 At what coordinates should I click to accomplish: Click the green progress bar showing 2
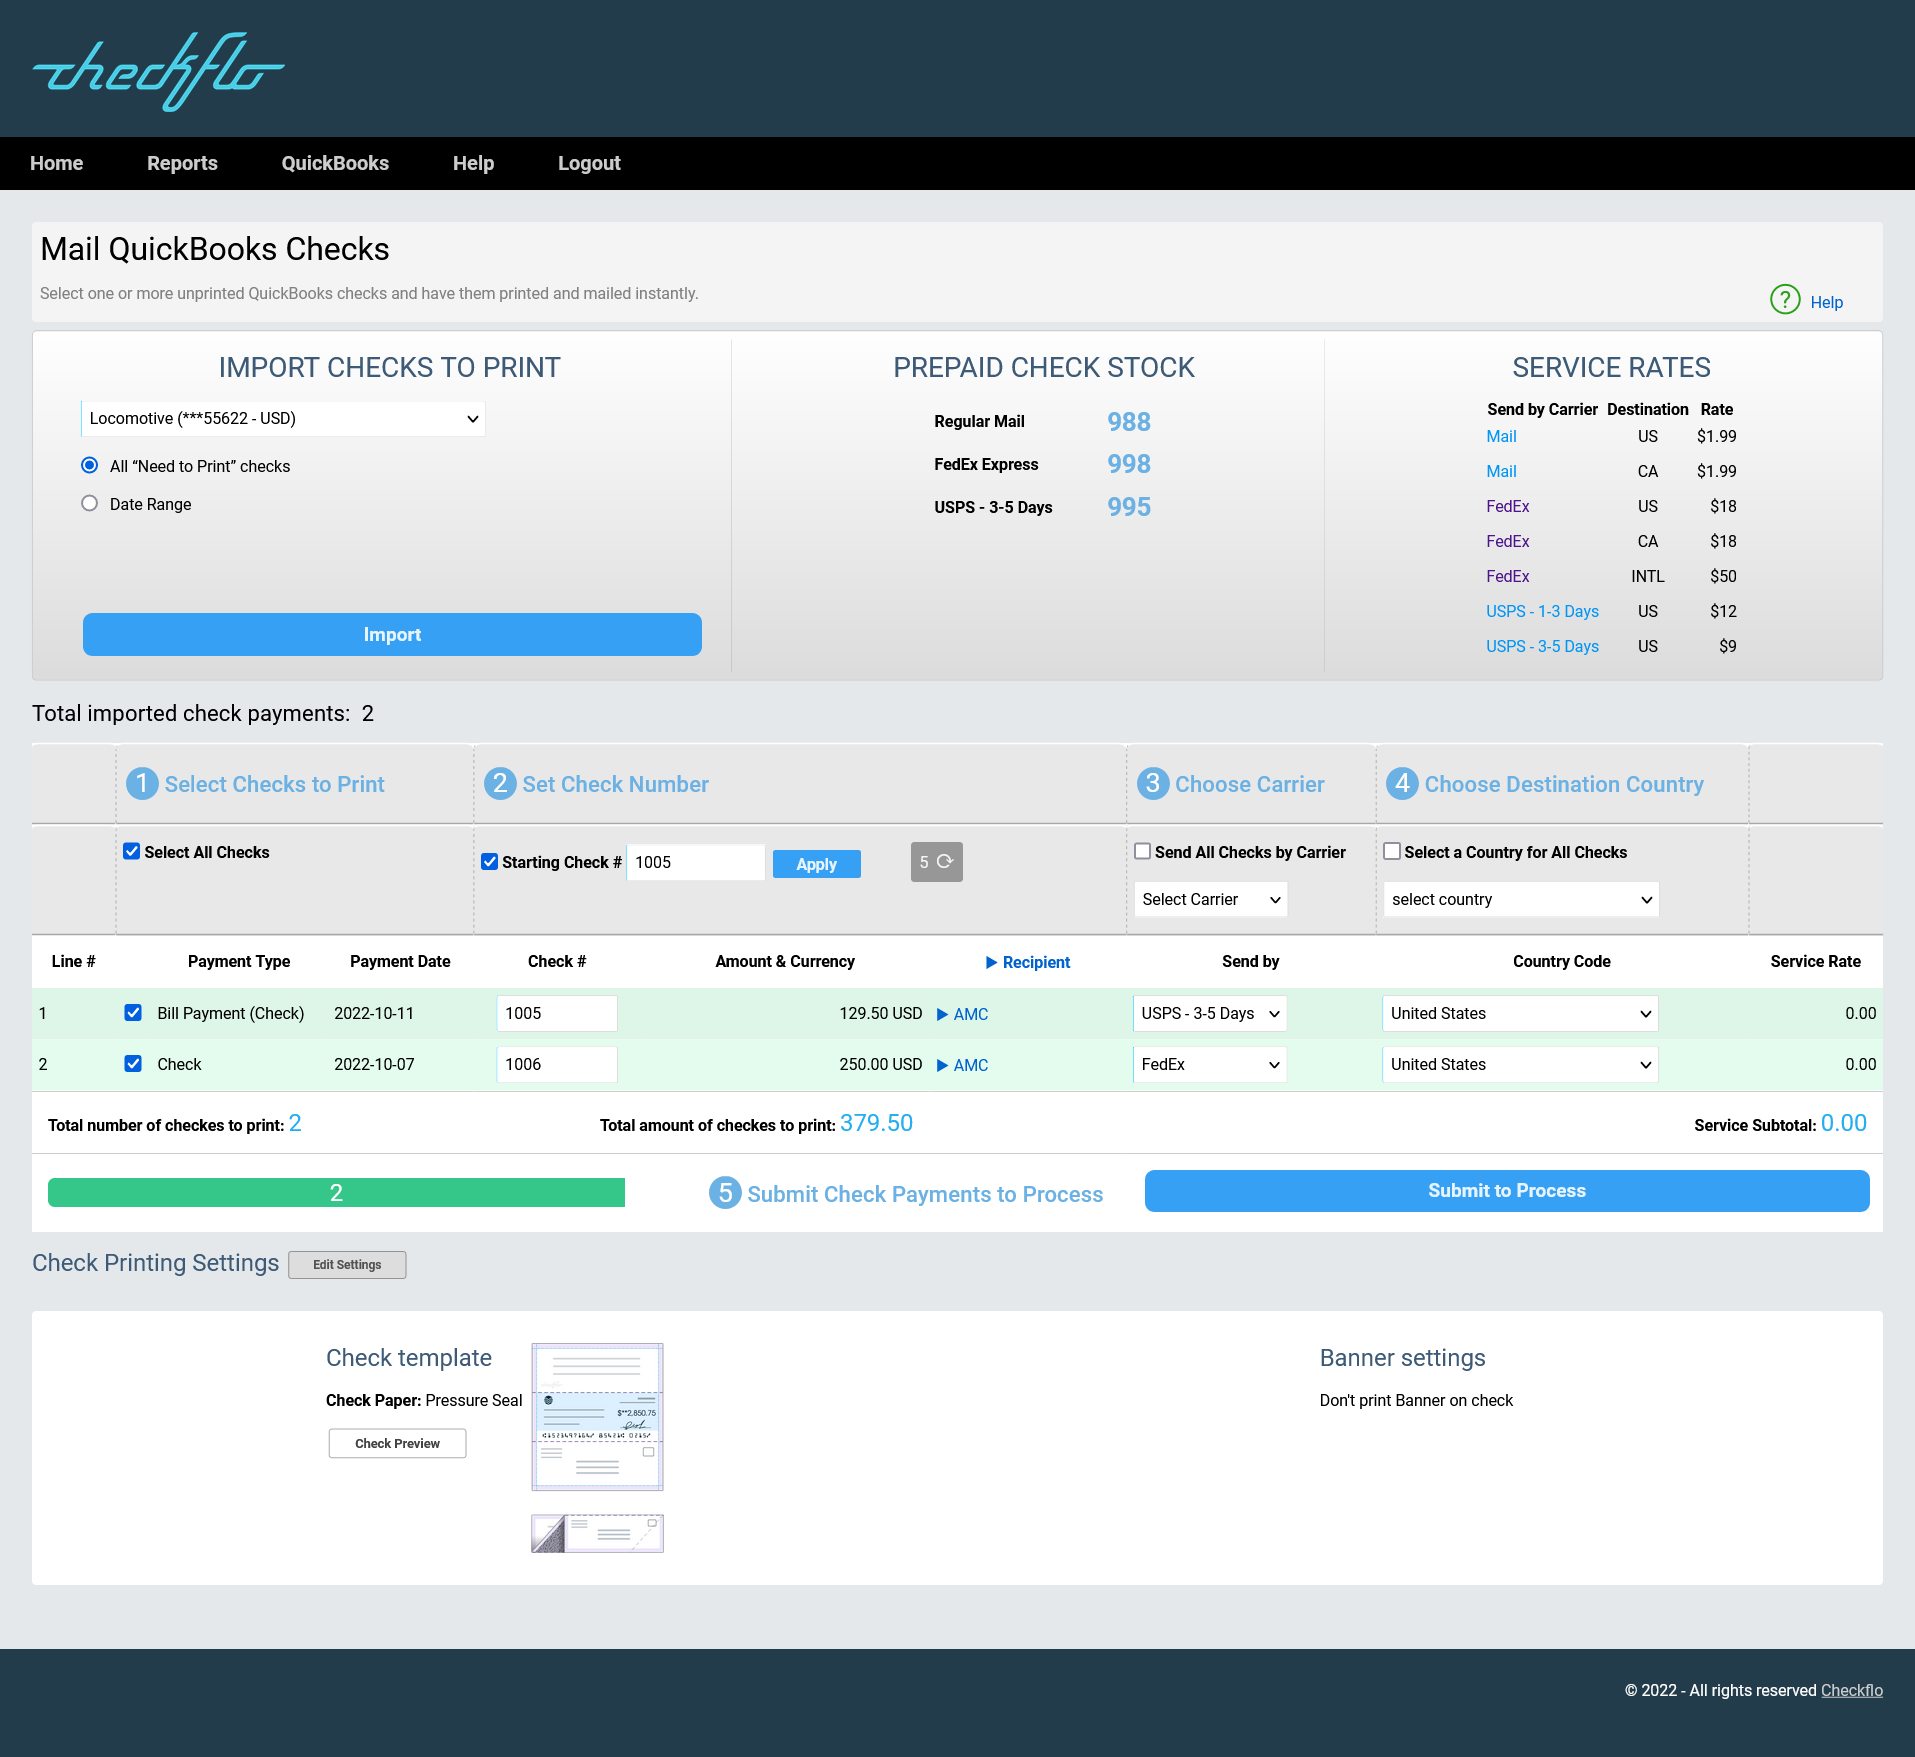pyautogui.click(x=336, y=1192)
